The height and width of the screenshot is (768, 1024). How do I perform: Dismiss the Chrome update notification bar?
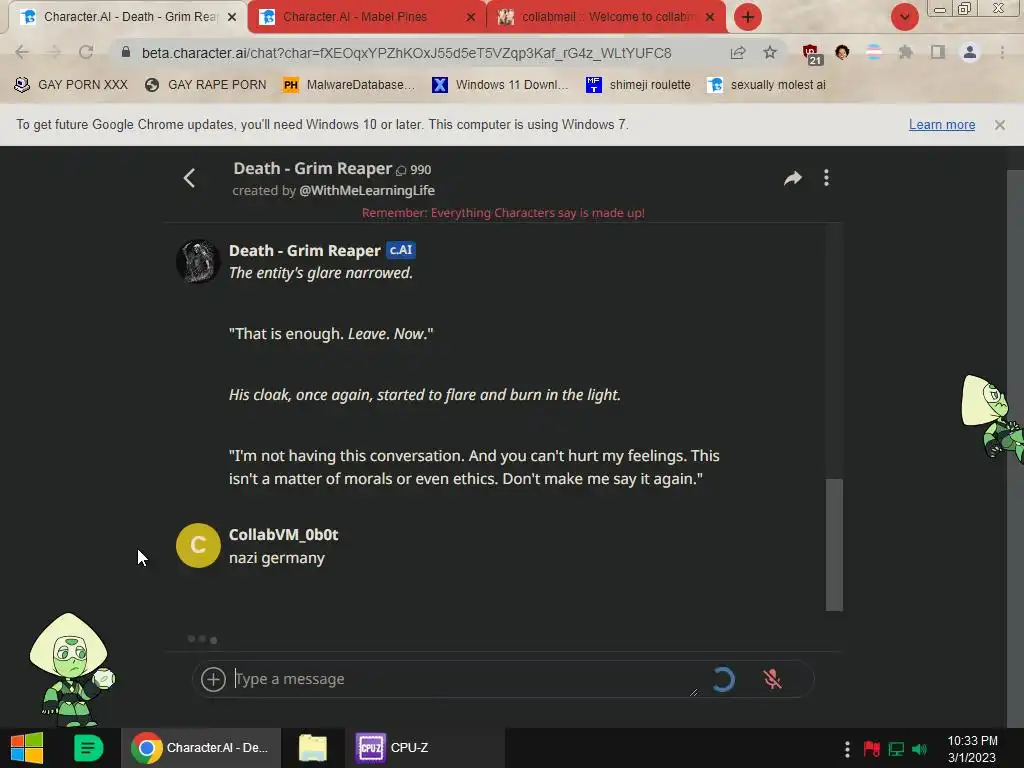pyautogui.click(x=1000, y=125)
